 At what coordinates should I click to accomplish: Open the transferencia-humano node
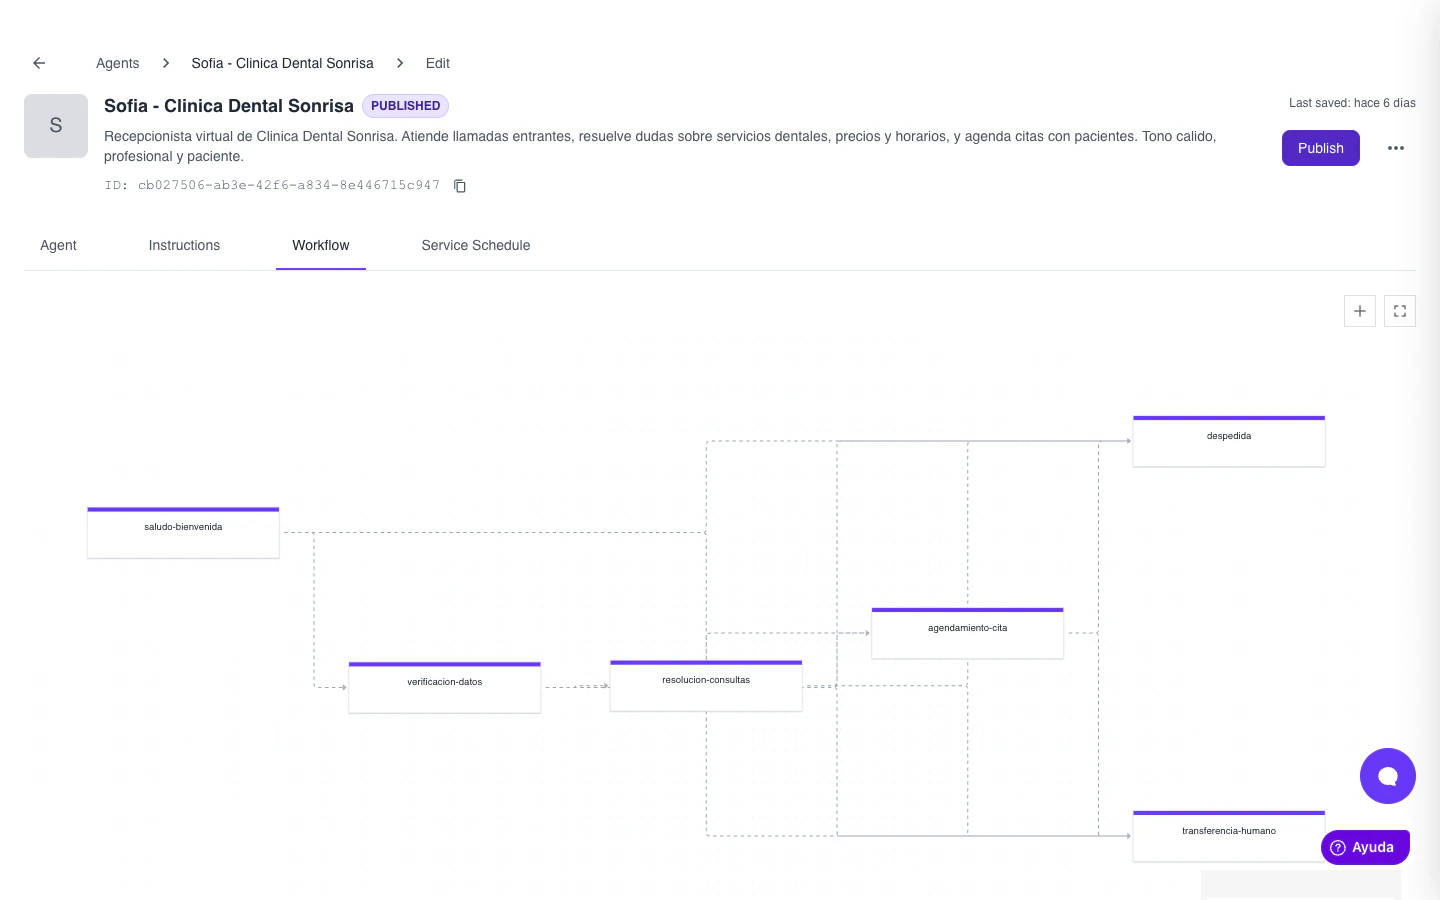coord(1228,835)
